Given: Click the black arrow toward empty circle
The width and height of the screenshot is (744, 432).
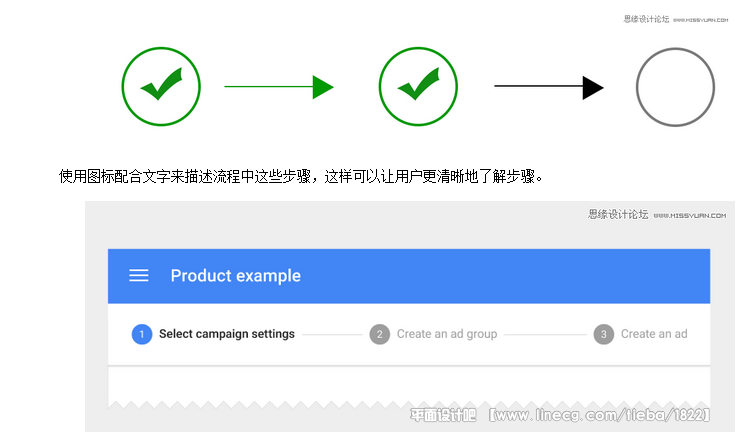Looking at the screenshot, I should [549, 87].
